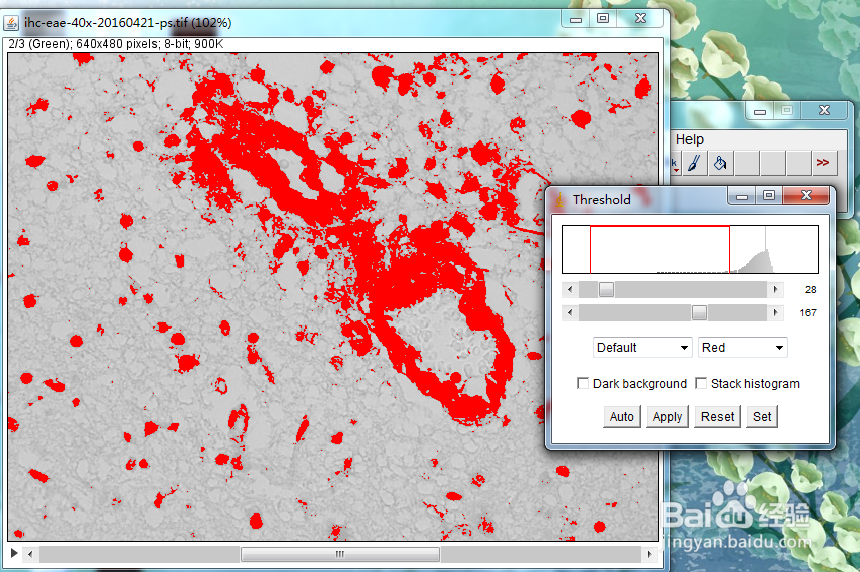Click the Apply button in Threshold
The width and height of the screenshot is (860, 572).
667,417
